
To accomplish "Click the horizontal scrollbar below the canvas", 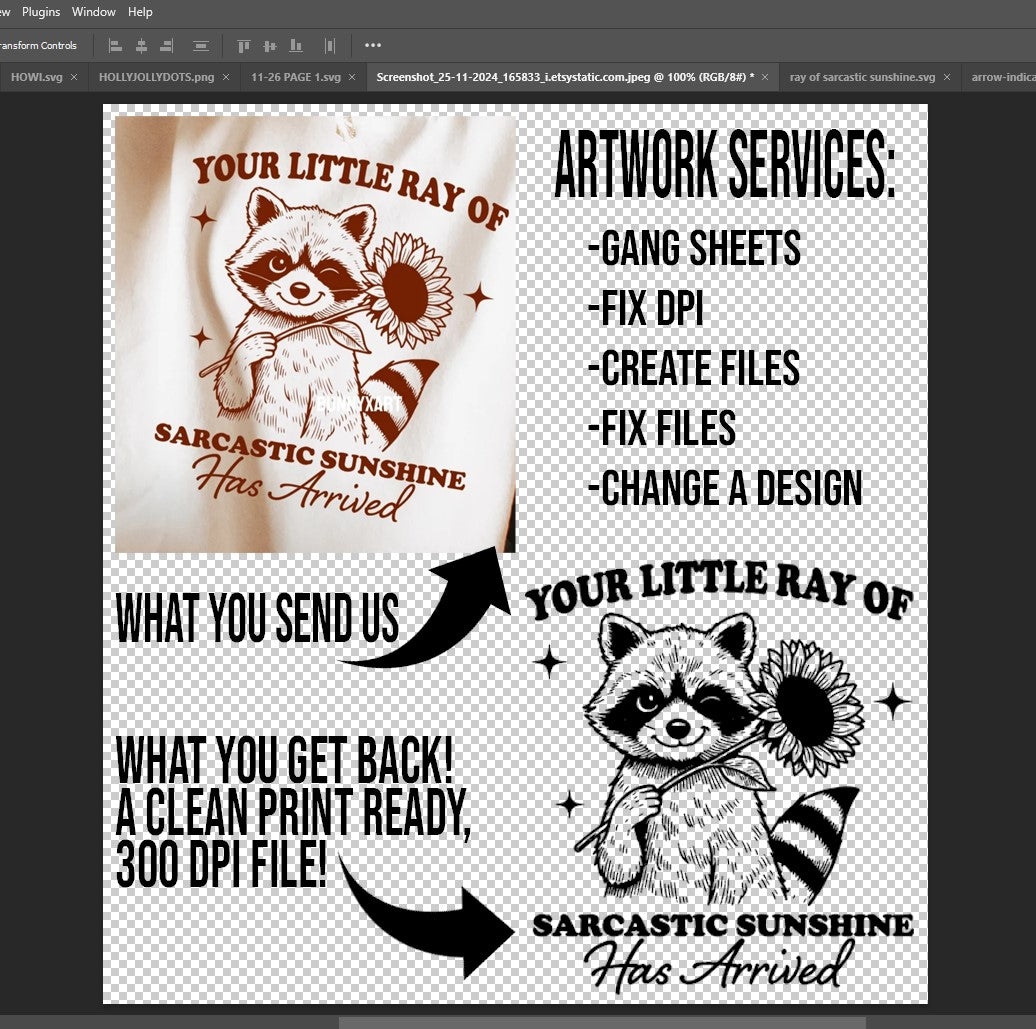I will [602, 1022].
